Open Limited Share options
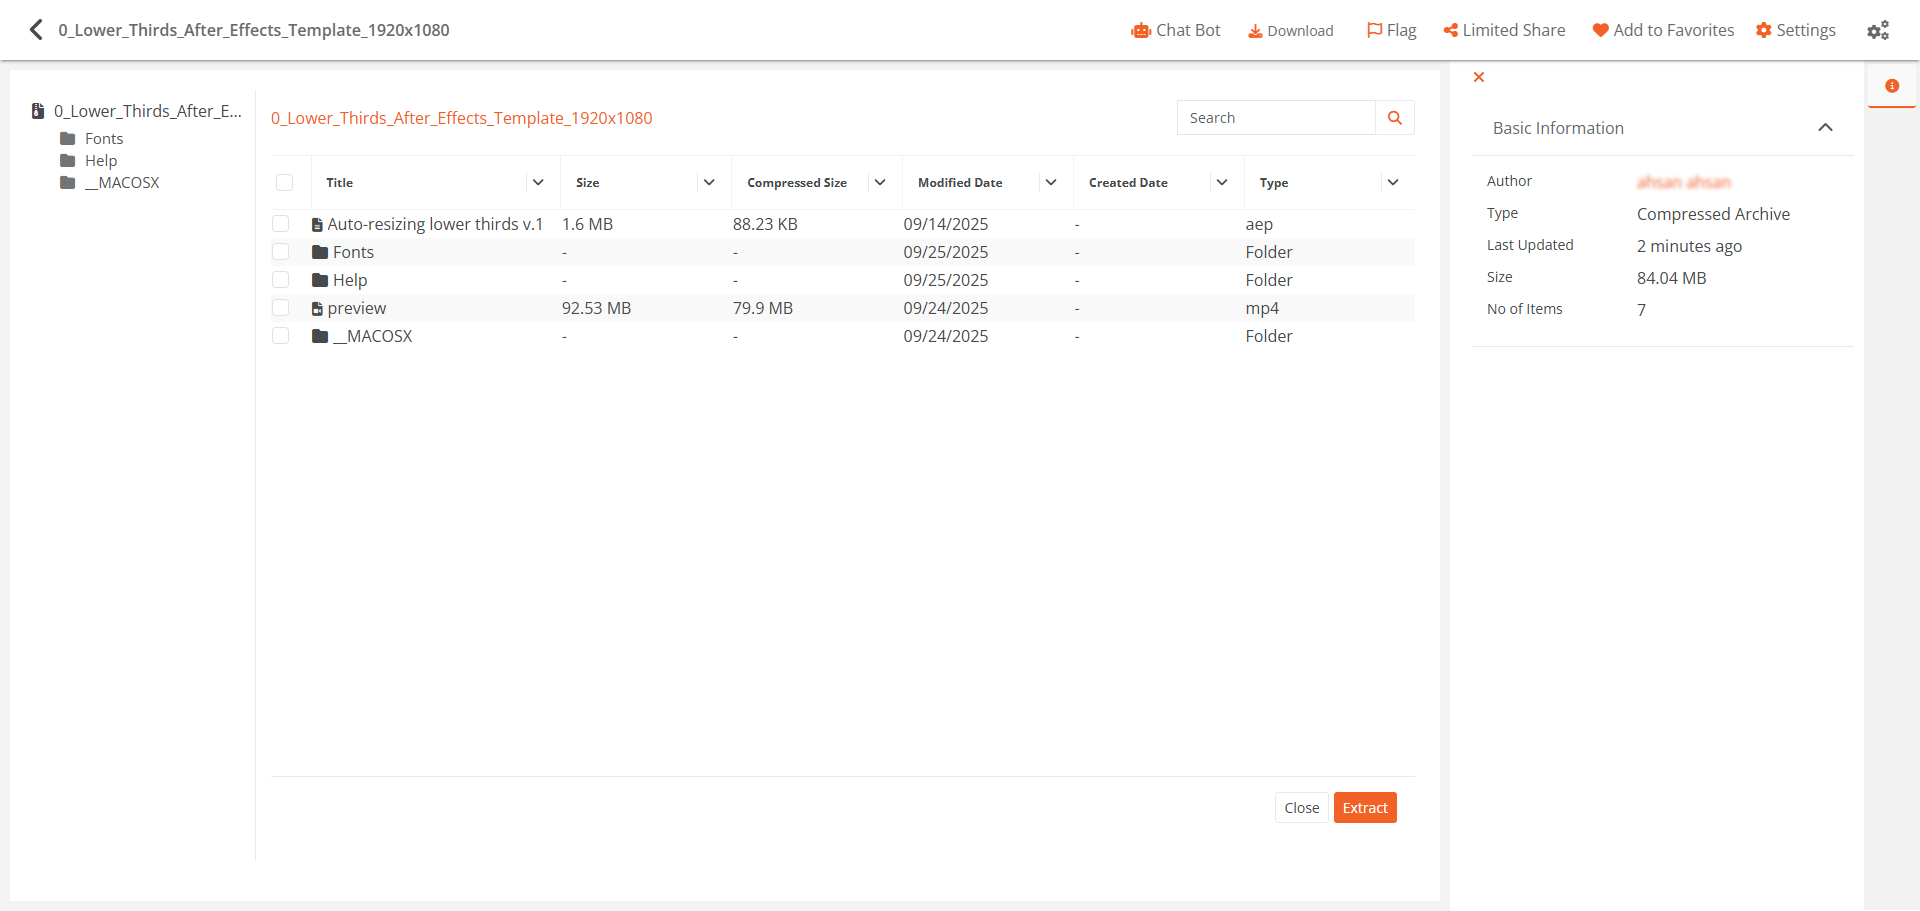The height and width of the screenshot is (911, 1920). (1504, 30)
